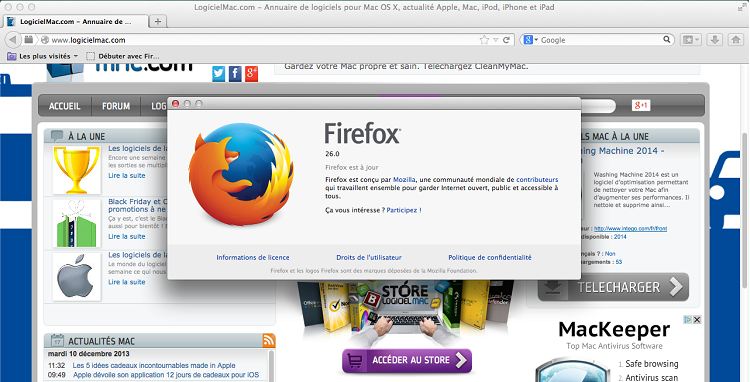Open Apple dévoile son application 12 jours link

click(166, 375)
